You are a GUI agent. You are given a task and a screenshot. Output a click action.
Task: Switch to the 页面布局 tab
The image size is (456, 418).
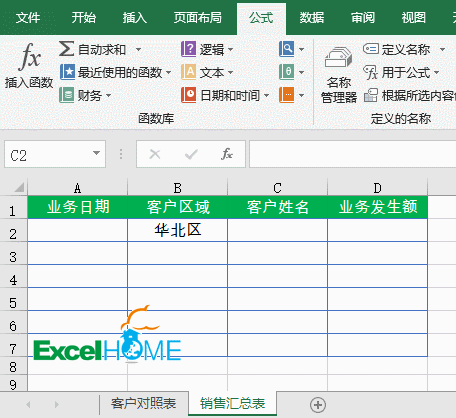[198, 18]
